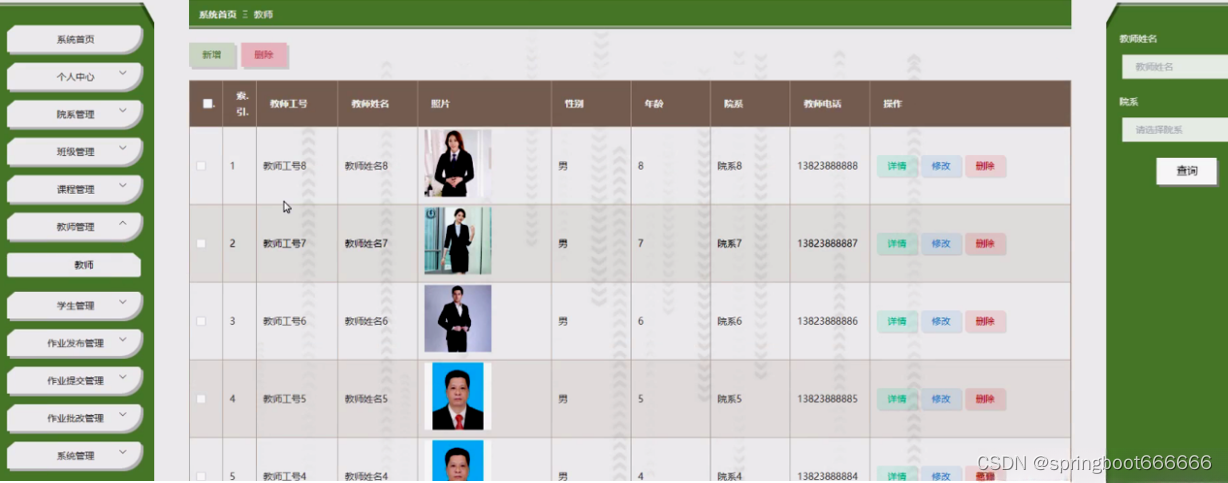Click phone number 13823888885

click(x=828, y=399)
